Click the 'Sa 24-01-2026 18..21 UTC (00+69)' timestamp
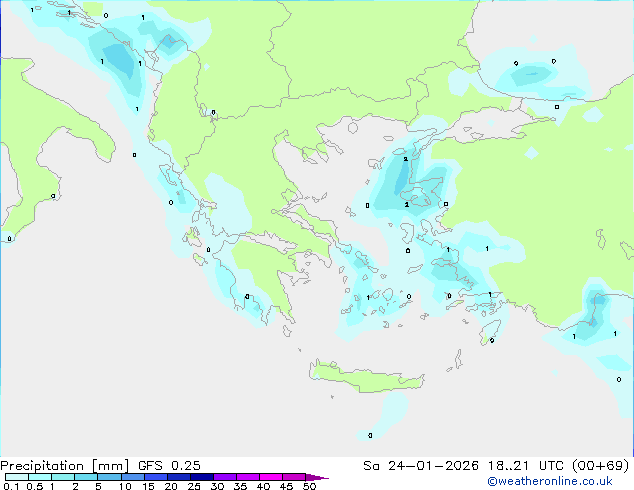The width and height of the screenshot is (634, 490). [x=496, y=466]
